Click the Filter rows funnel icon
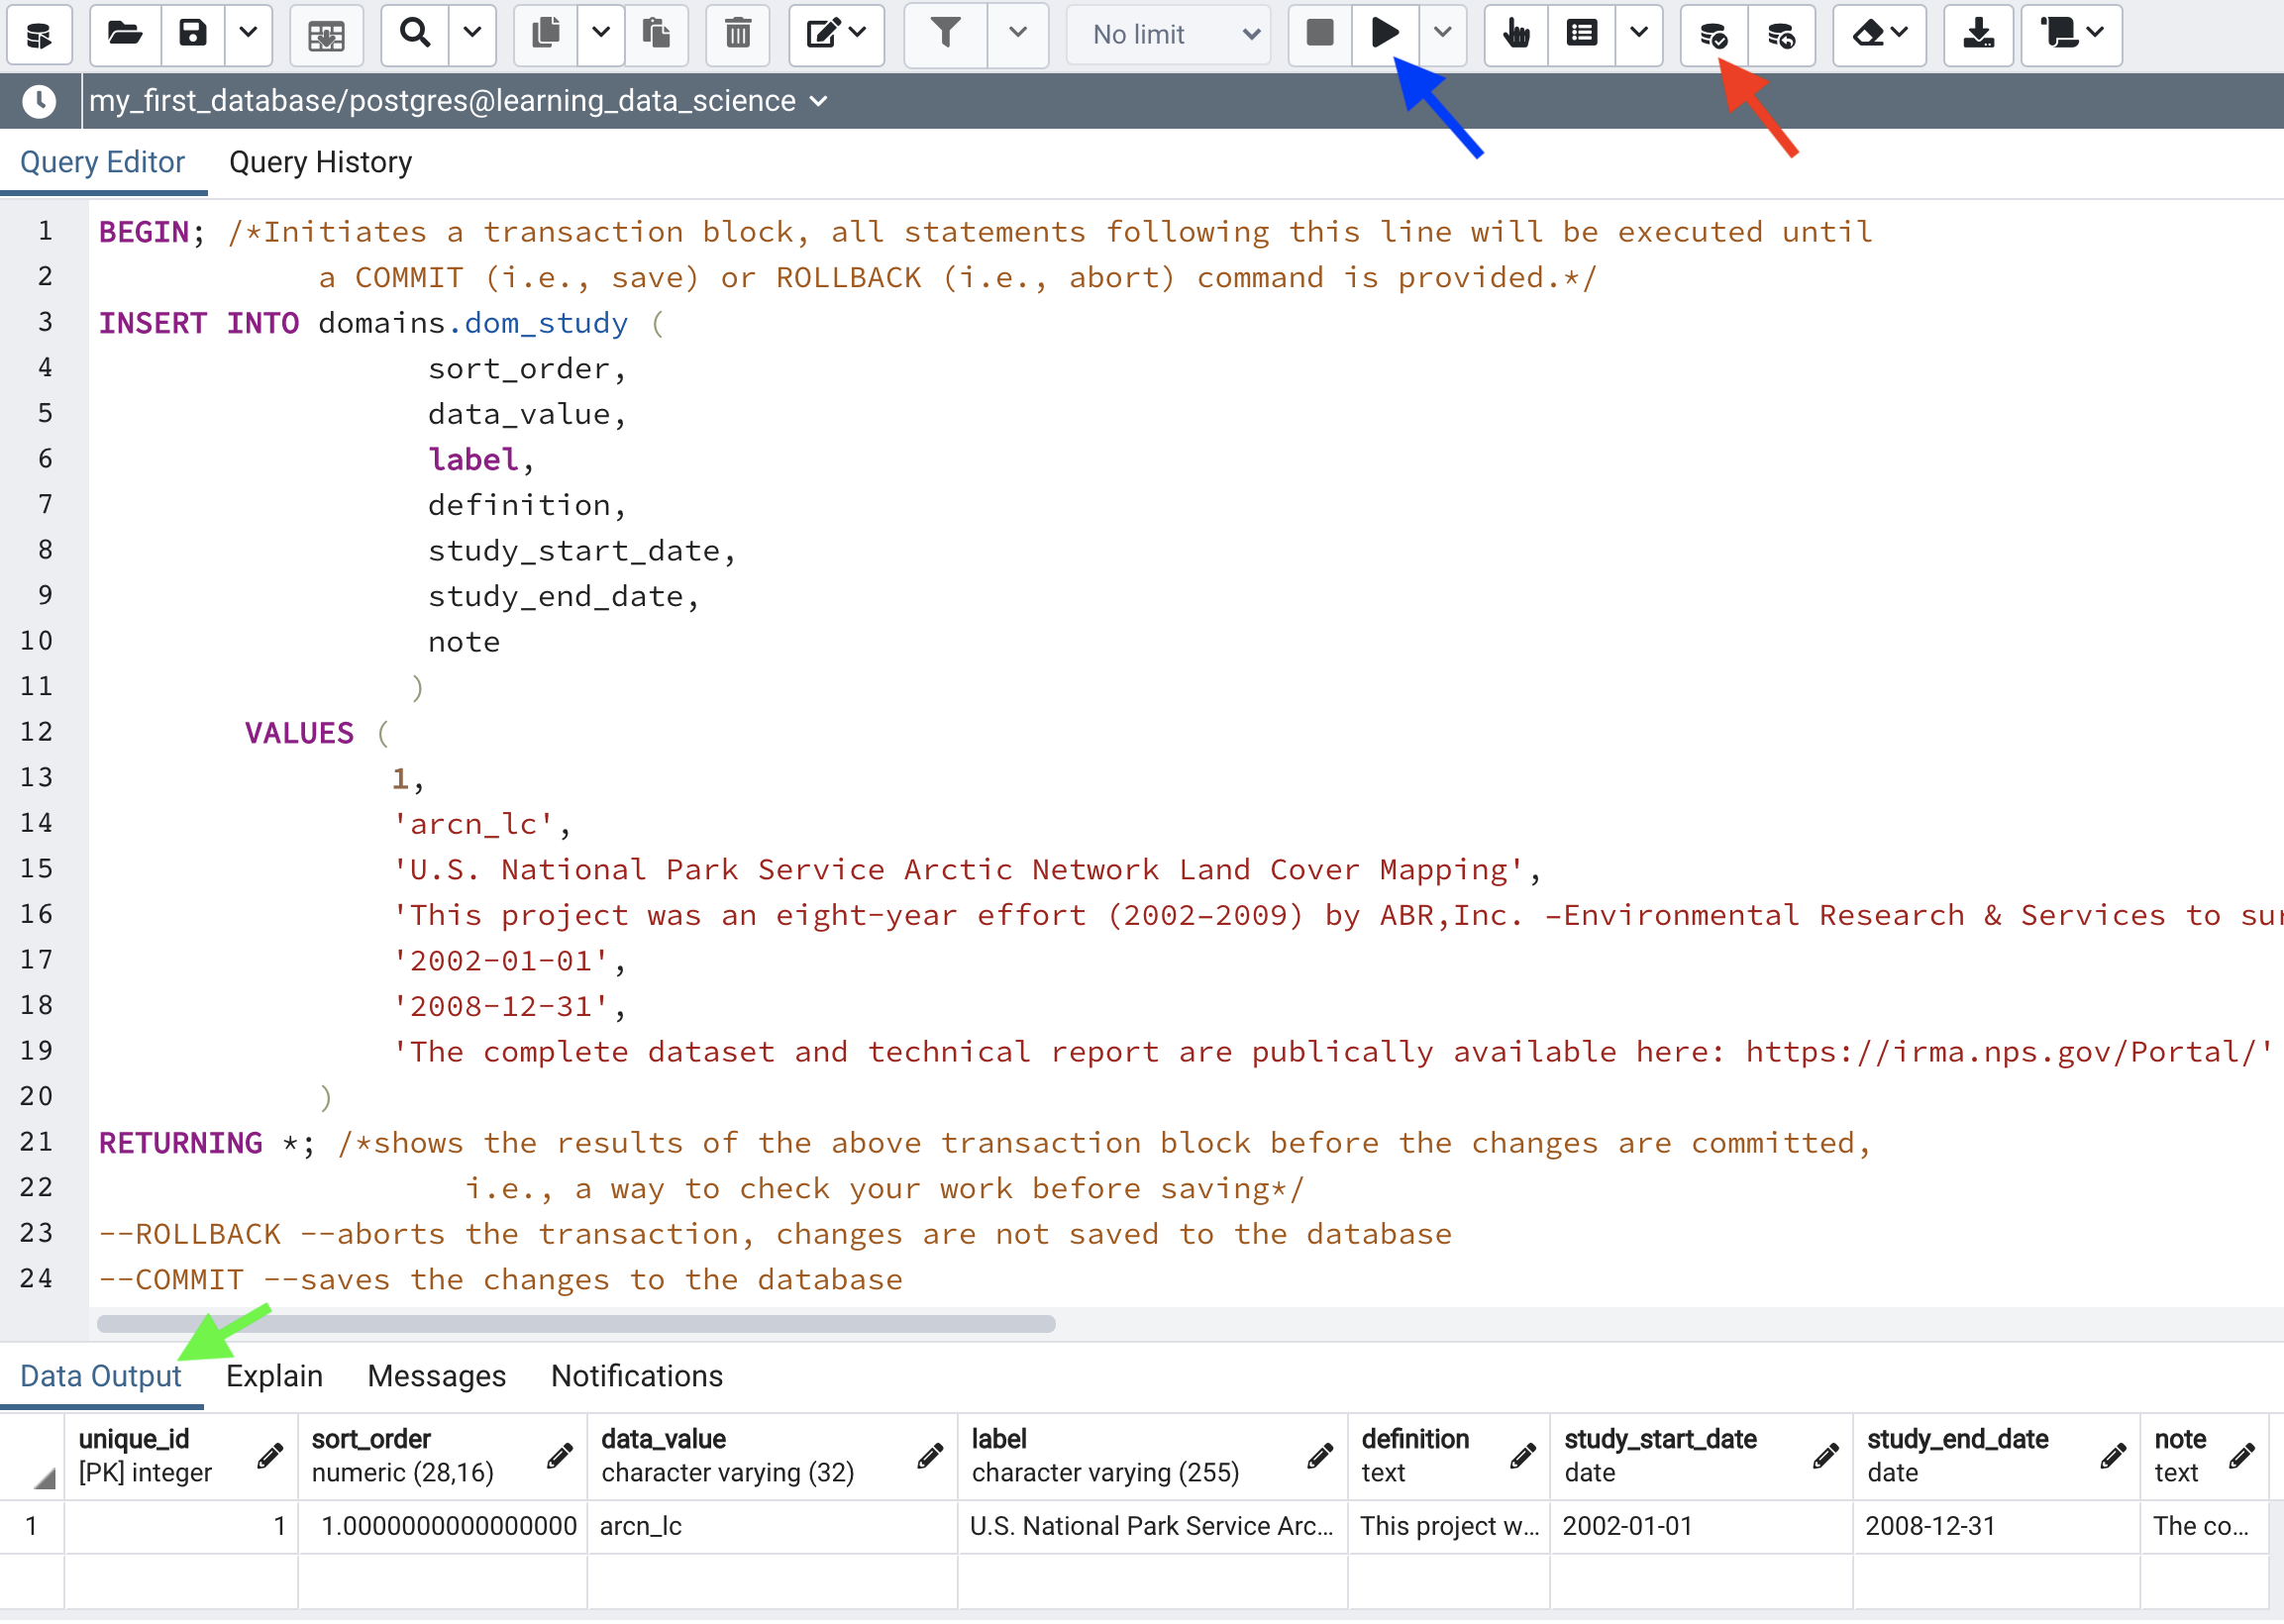 click(x=945, y=34)
